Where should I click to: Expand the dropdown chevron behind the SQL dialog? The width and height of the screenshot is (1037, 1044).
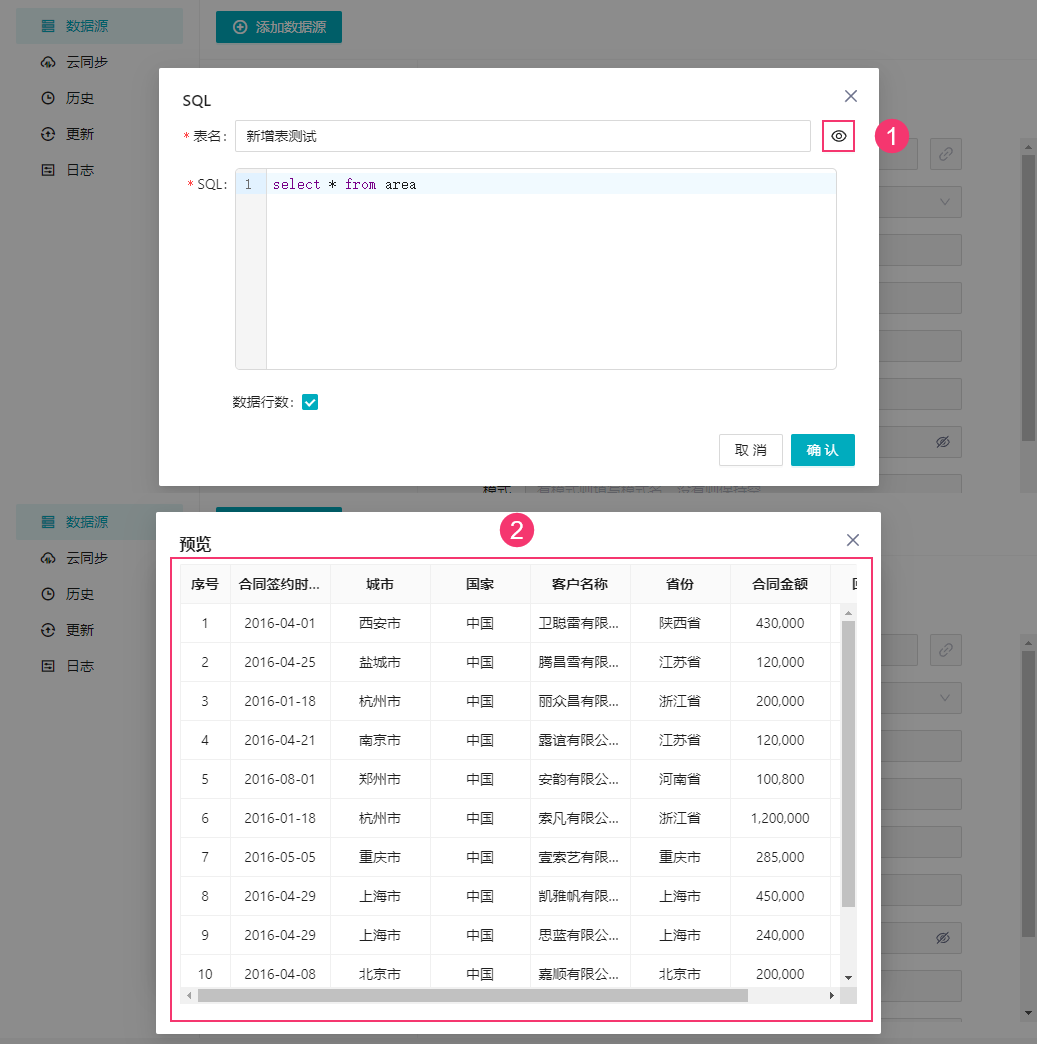tap(944, 202)
